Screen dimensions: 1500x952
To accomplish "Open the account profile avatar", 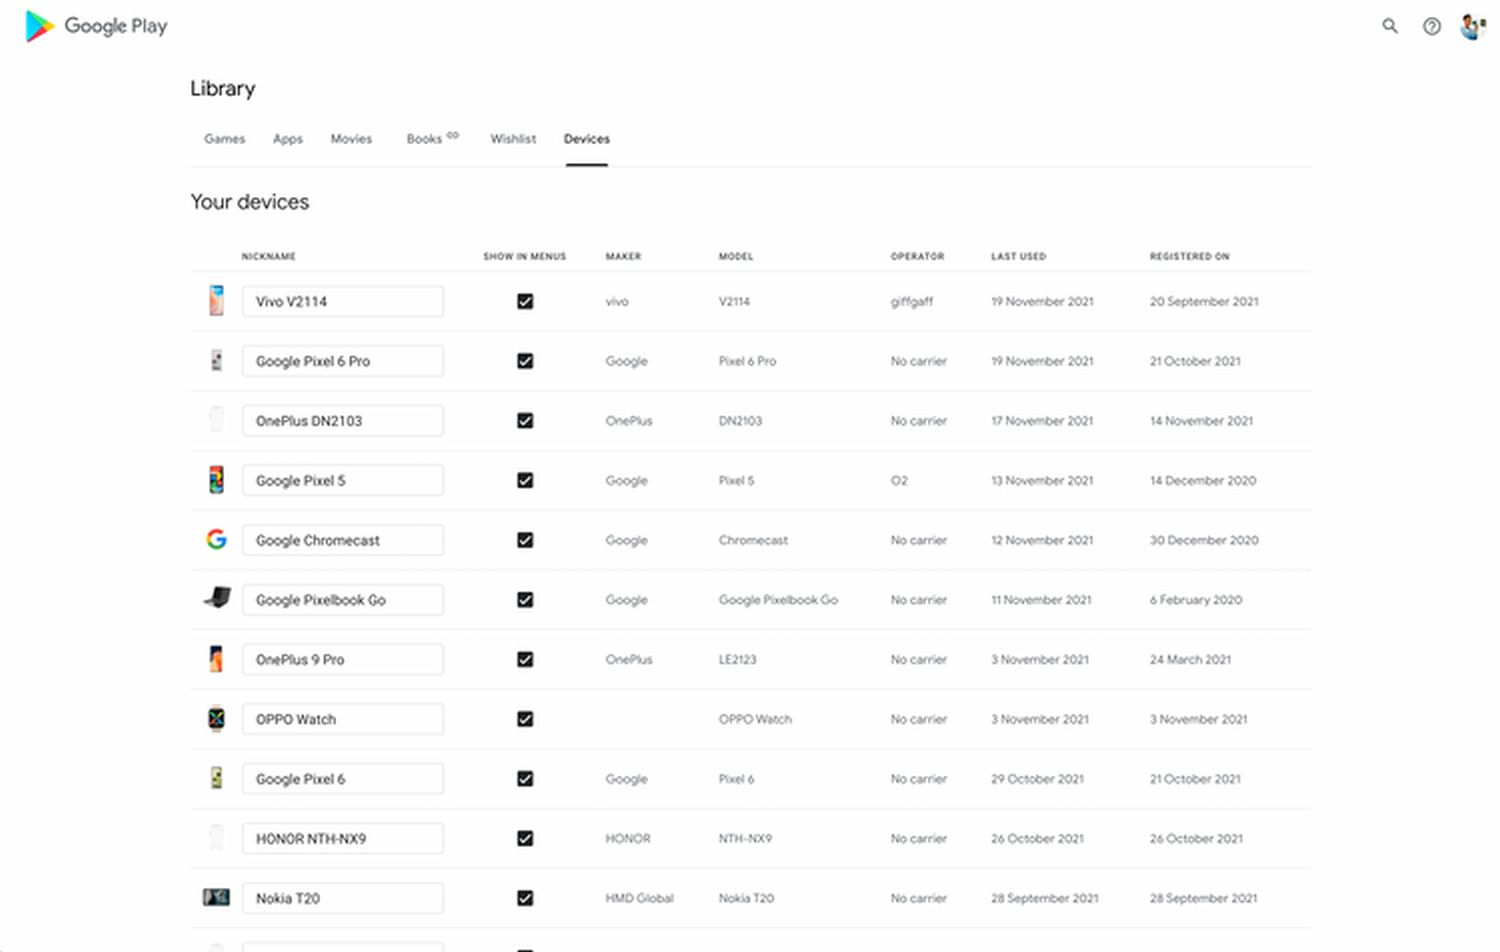I will click(x=1471, y=26).
